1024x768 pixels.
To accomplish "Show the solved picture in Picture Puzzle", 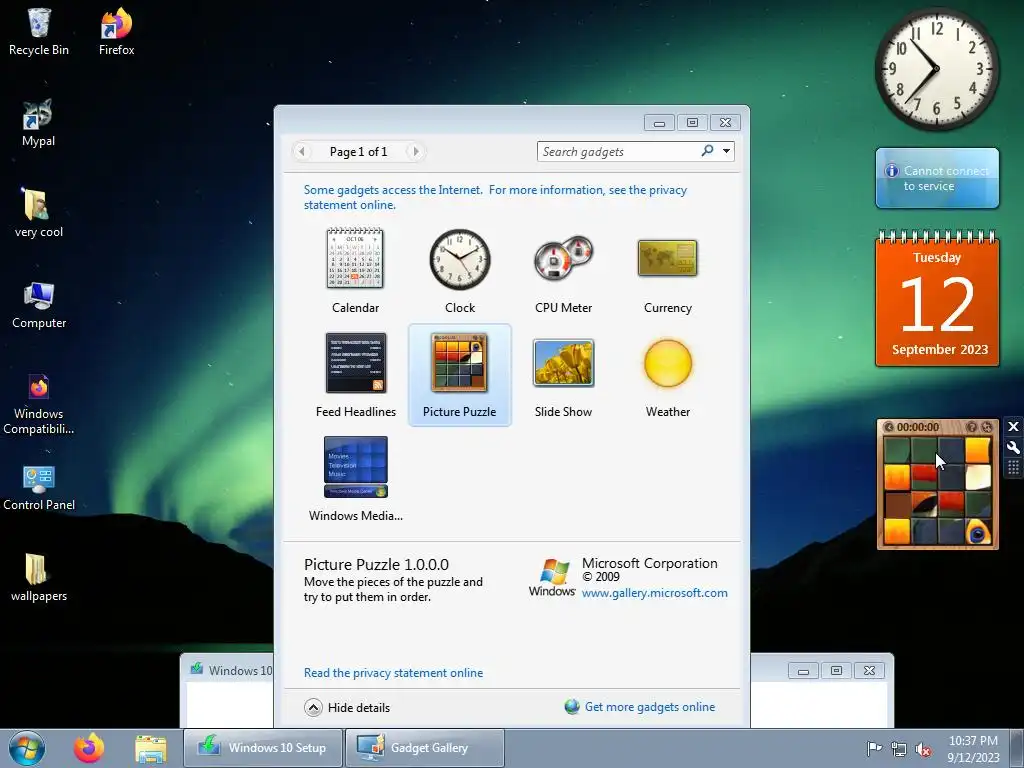I will pos(972,427).
